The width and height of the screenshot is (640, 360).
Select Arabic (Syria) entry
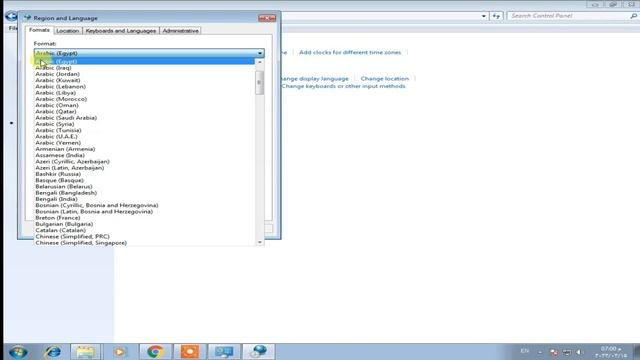click(144, 124)
